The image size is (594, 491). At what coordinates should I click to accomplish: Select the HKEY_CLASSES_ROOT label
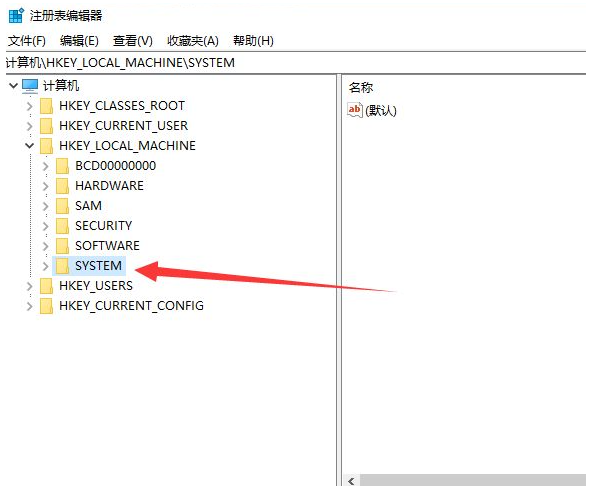122,106
